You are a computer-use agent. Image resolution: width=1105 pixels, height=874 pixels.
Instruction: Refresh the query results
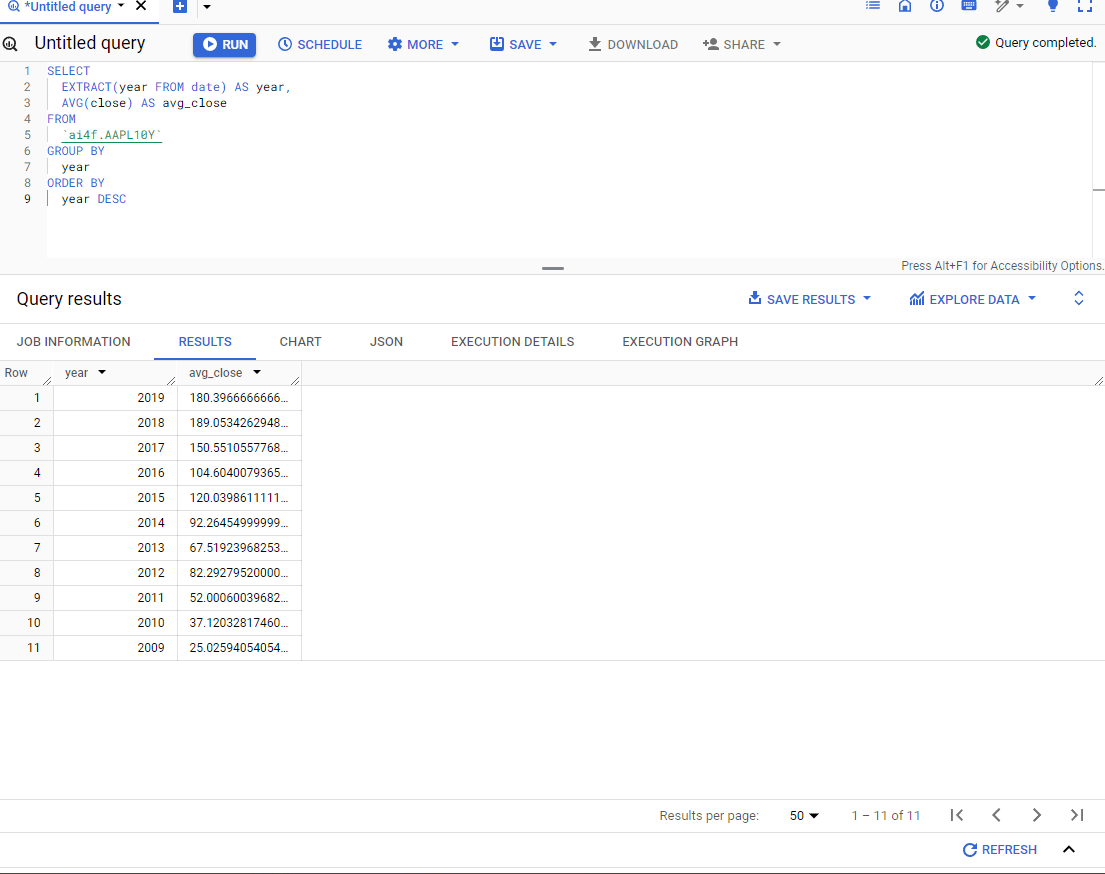coord(1000,849)
